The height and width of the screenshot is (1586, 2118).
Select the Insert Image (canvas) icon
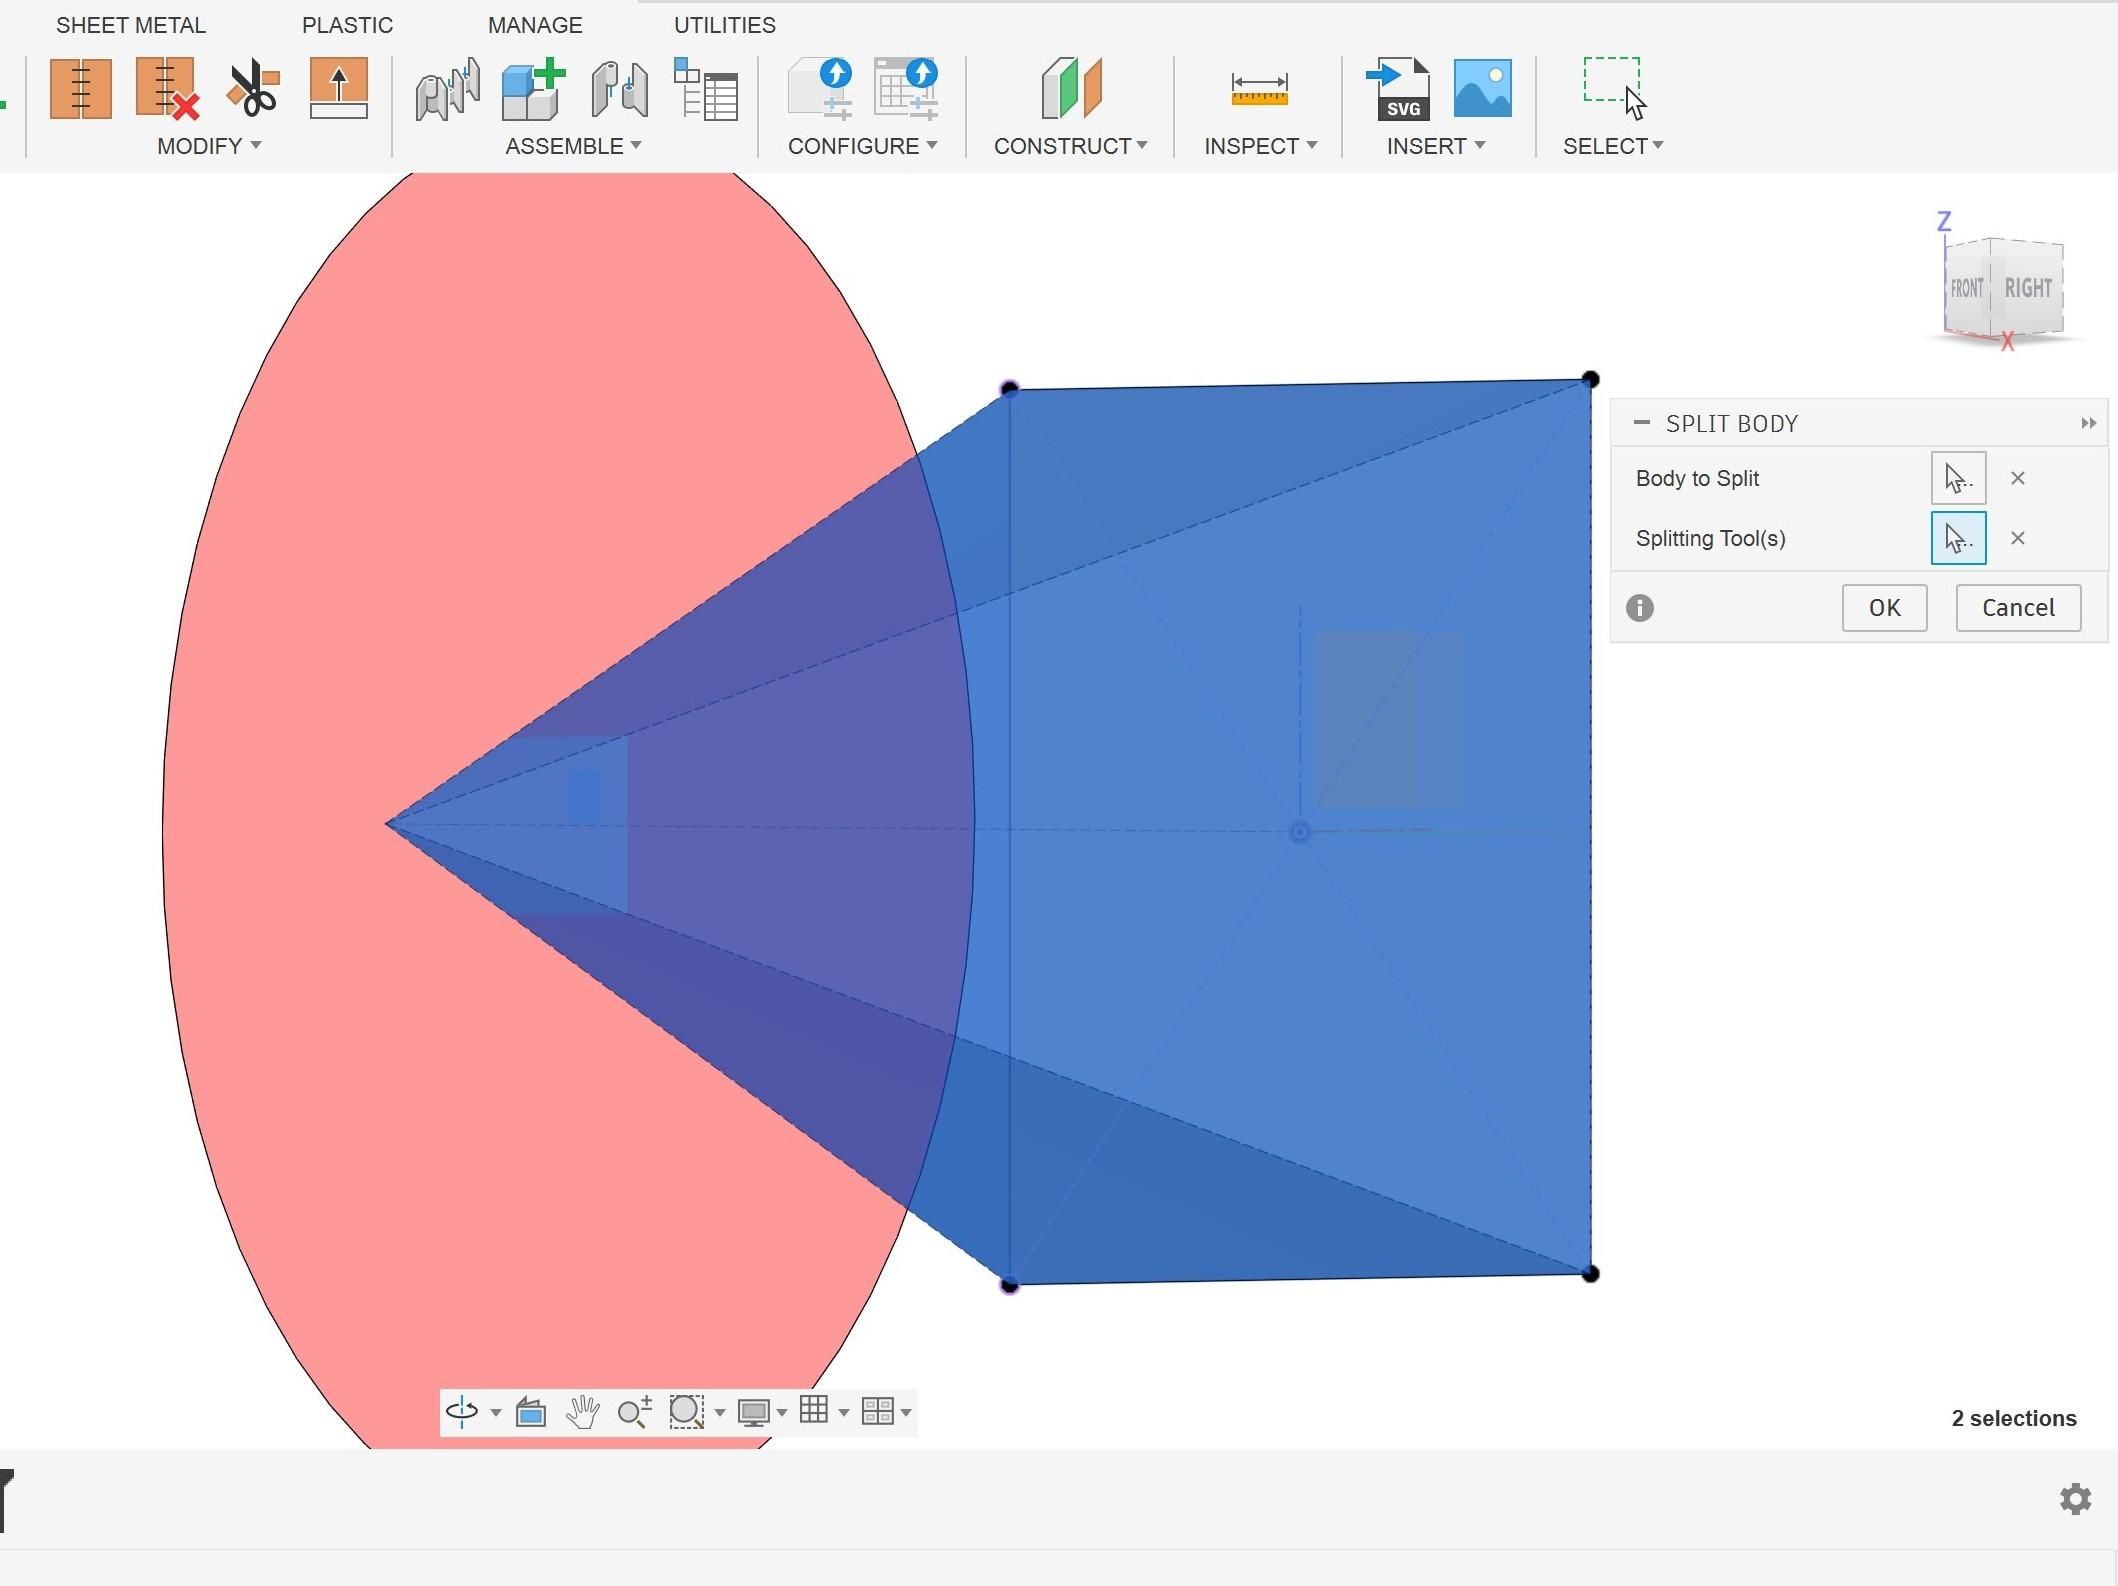[x=1482, y=88]
